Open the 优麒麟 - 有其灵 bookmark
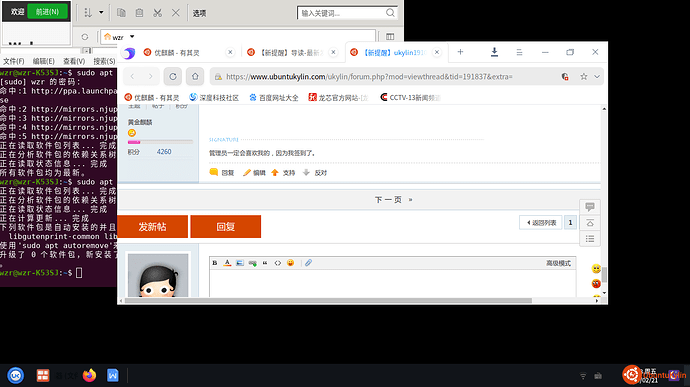 coord(152,97)
